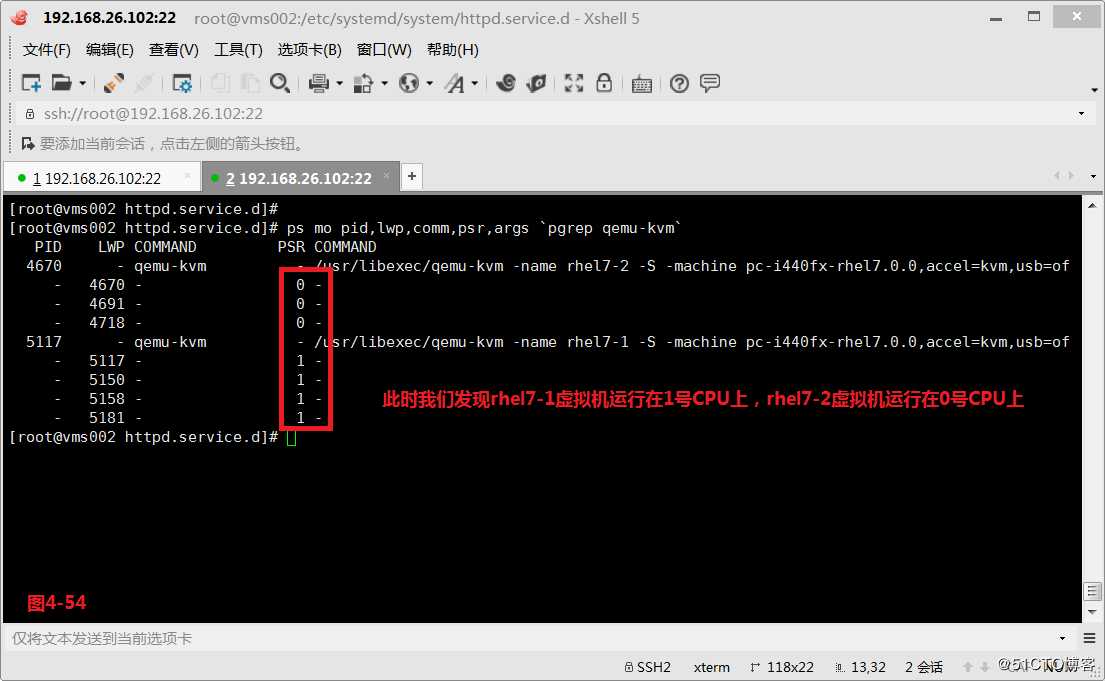Expand the Open Session folder dropdown arrow
The image size is (1105, 681).
pyautogui.click(x=82, y=84)
